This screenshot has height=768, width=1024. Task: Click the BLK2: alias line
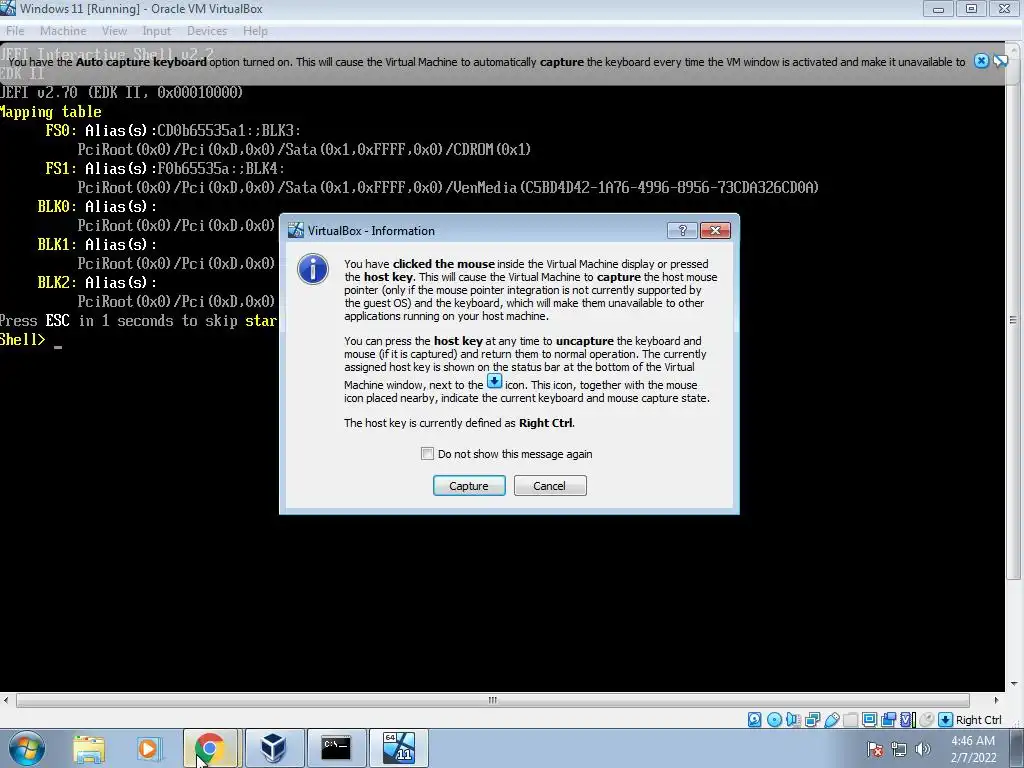coord(97,282)
